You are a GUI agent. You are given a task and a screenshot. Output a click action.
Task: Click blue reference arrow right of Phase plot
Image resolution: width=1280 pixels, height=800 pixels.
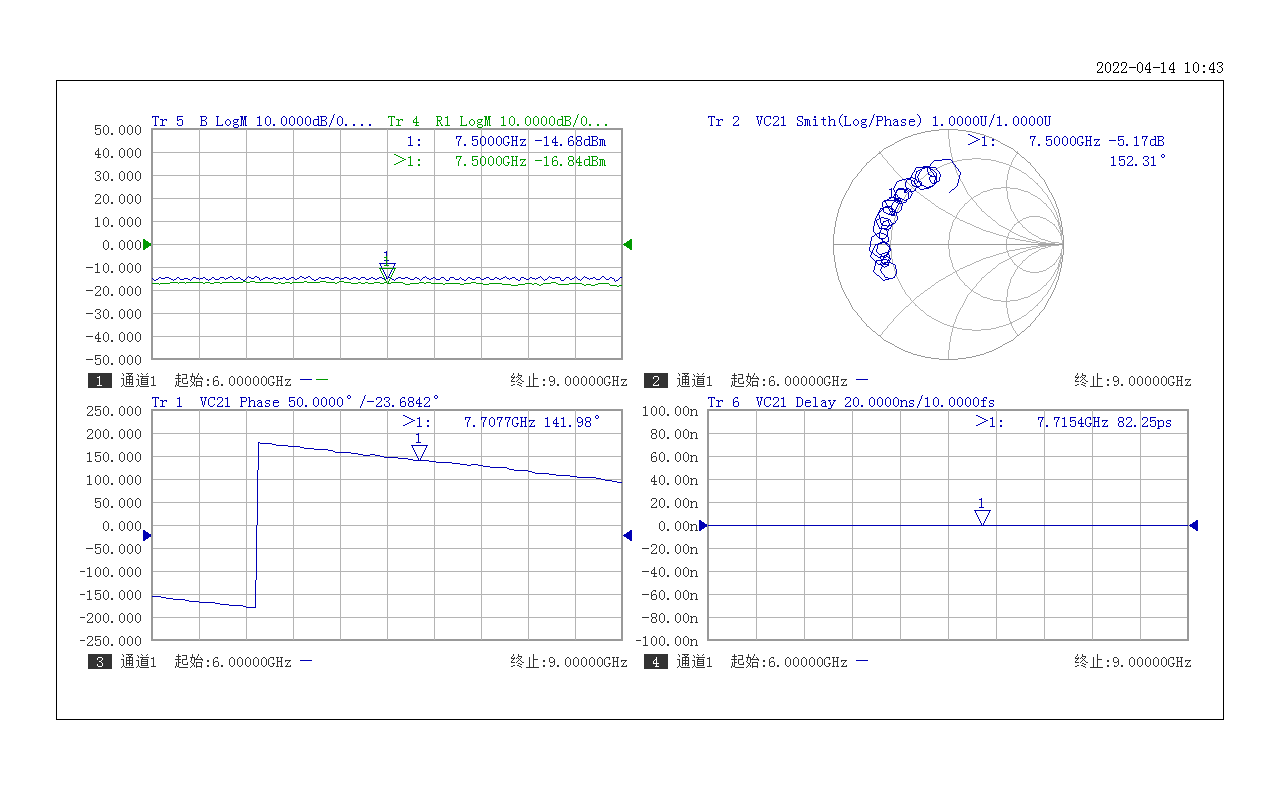pos(628,536)
